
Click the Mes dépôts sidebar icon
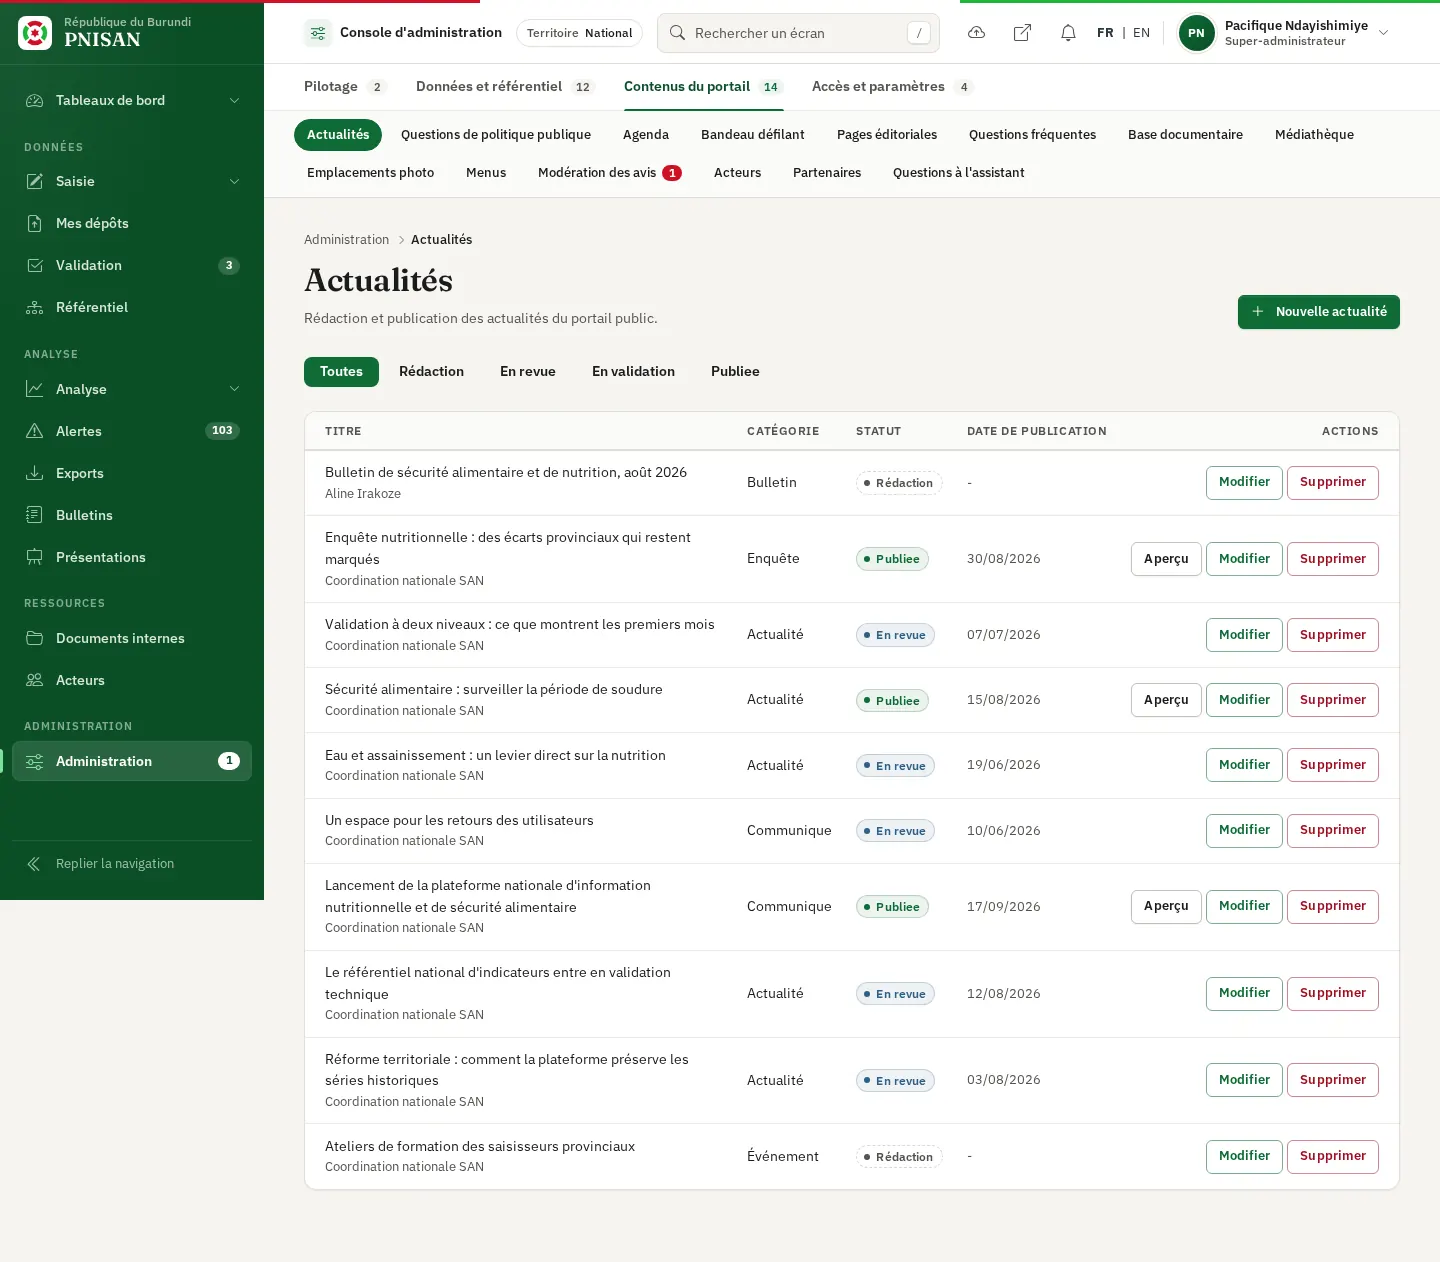point(35,223)
